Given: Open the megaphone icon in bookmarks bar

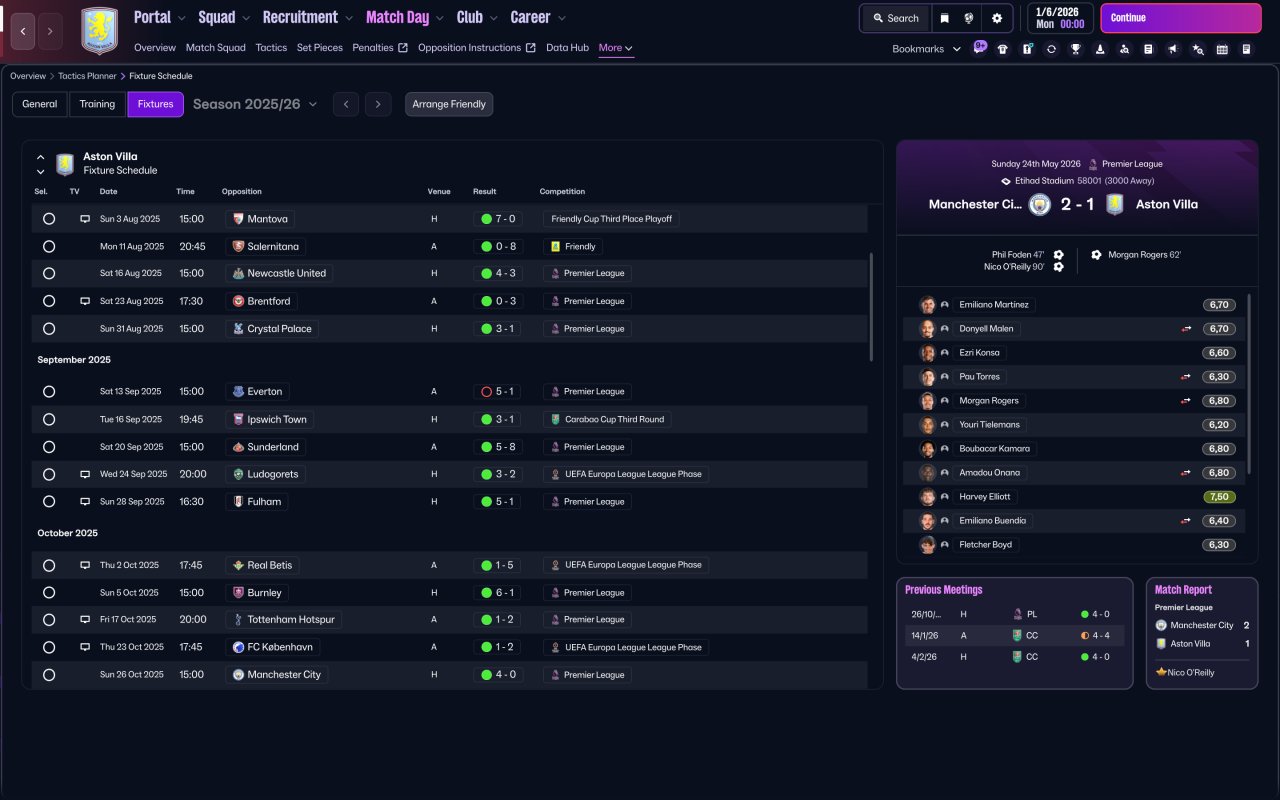Looking at the screenshot, I should point(1173,49).
